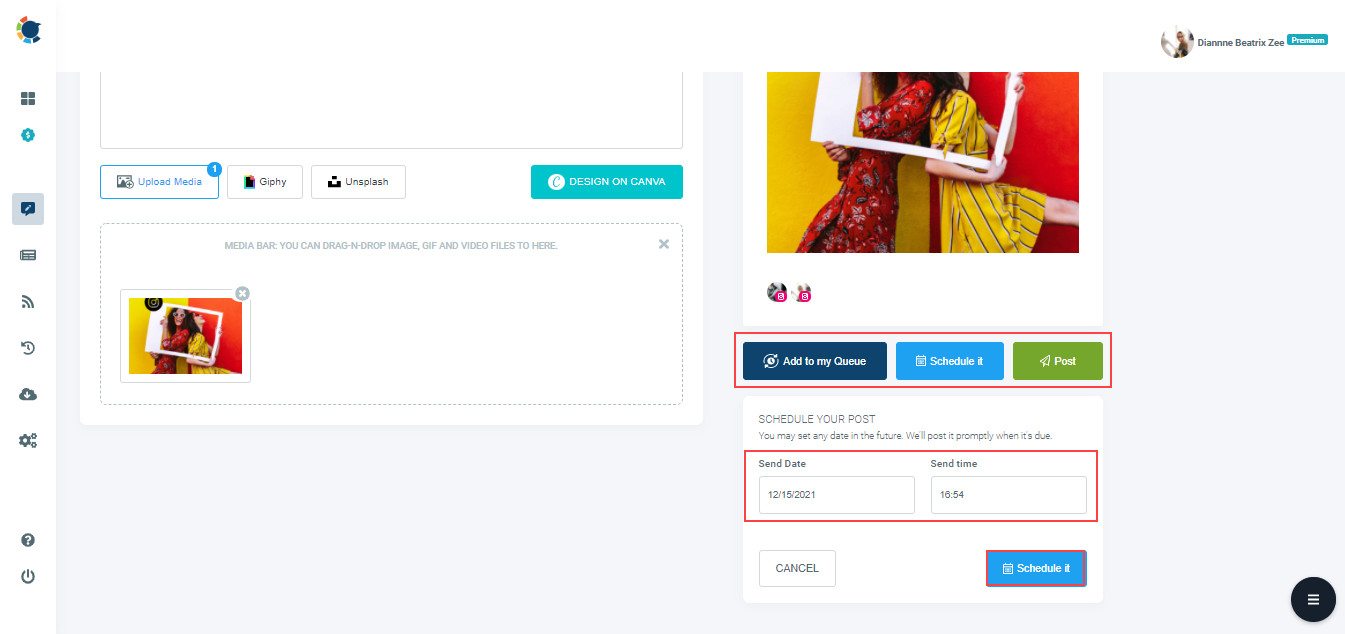Open the RSS feeds icon in sidebar
The height and width of the screenshot is (634, 1345).
tap(28, 301)
